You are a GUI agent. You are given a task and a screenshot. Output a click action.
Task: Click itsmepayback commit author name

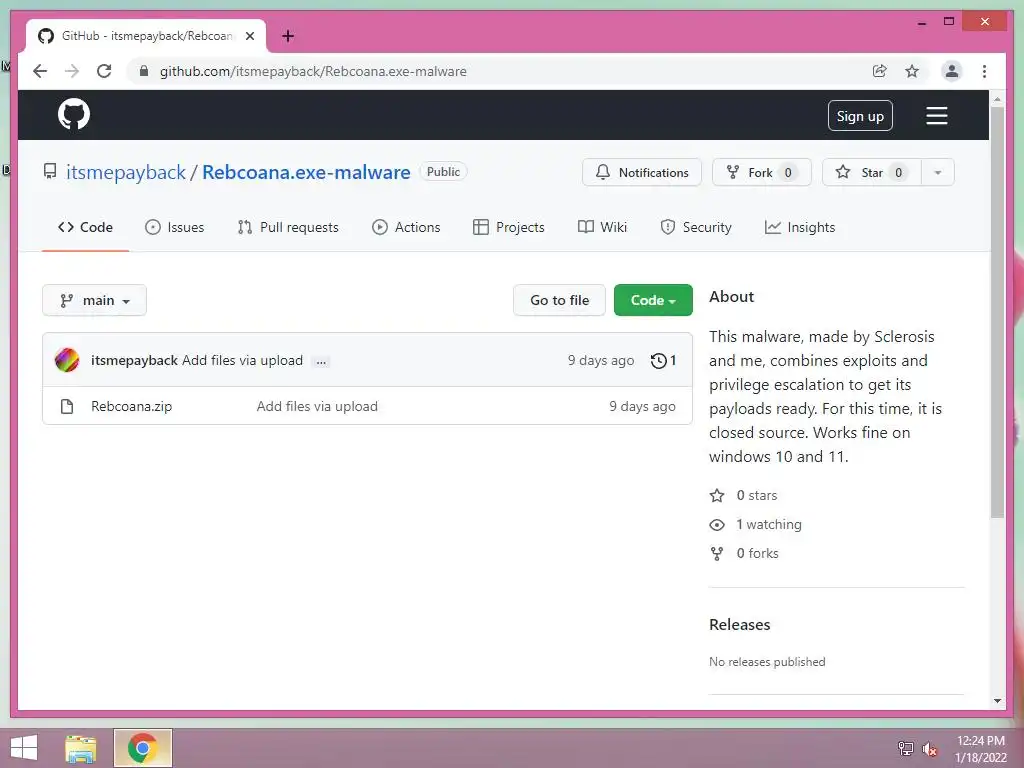pos(134,360)
